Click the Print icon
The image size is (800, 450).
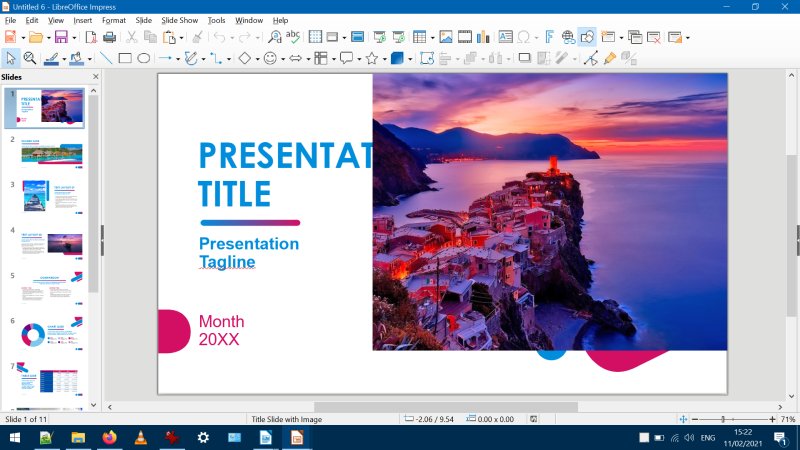pyautogui.click(x=109, y=37)
